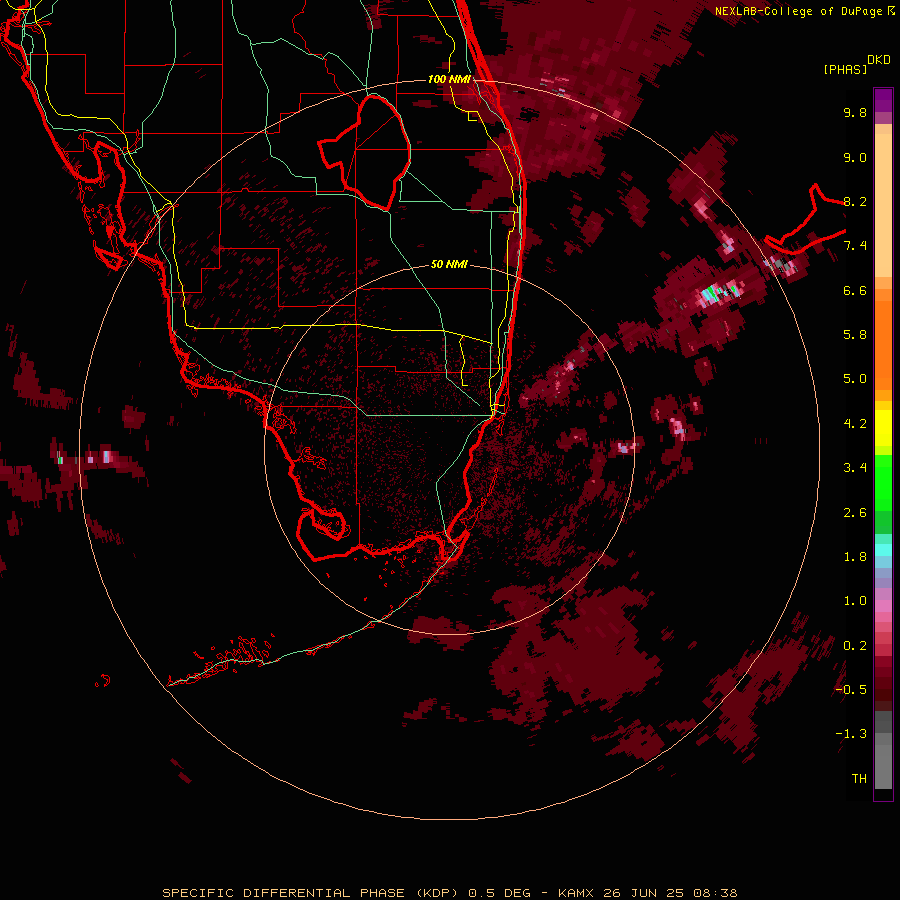Click the bright green color bar segment
Screen dimensions: 900x900
point(883,483)
